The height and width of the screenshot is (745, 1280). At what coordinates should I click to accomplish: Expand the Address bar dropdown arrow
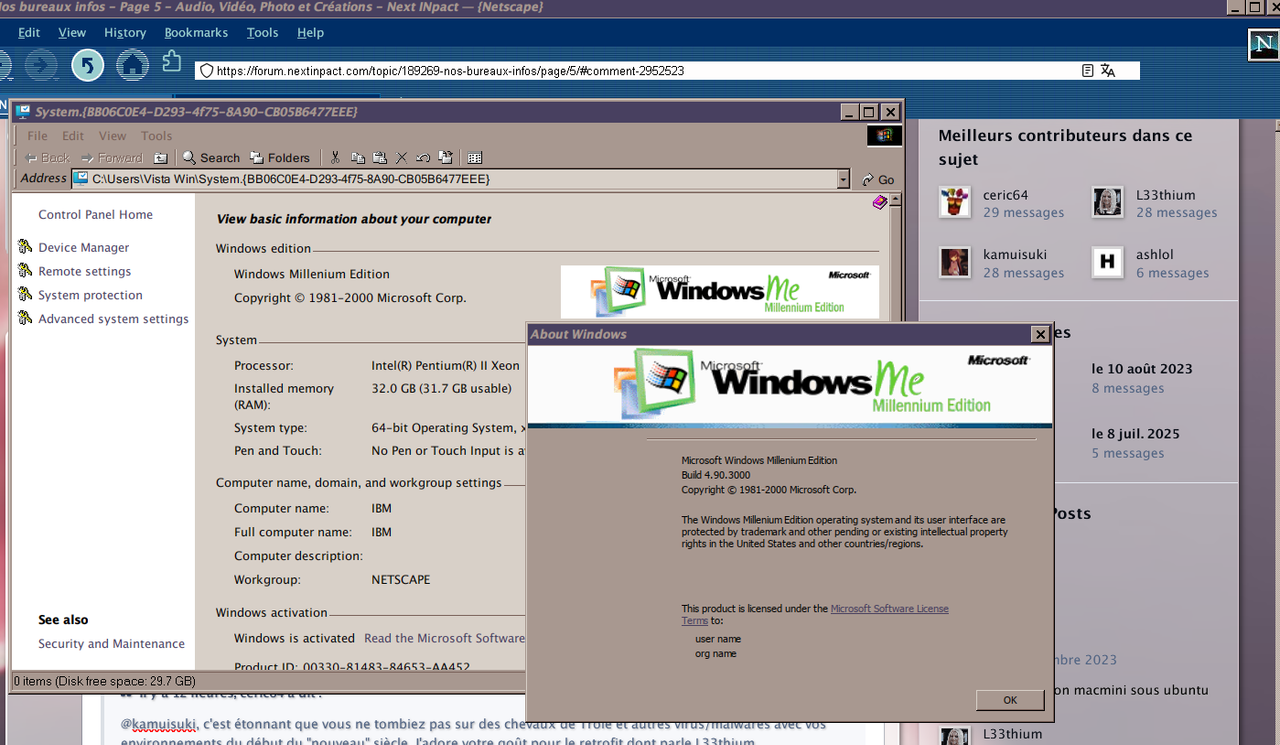(x=843, y=180)
